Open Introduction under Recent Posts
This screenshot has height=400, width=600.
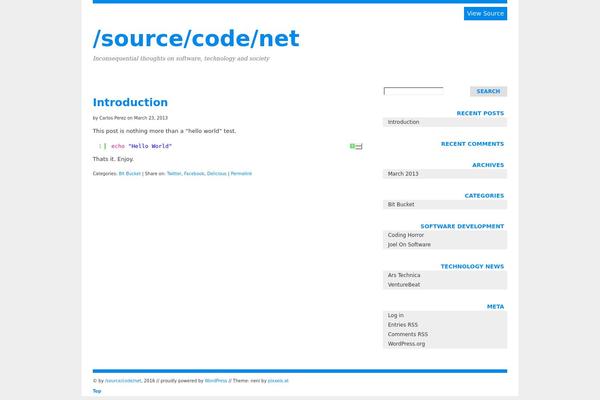(x=403, y=122)
